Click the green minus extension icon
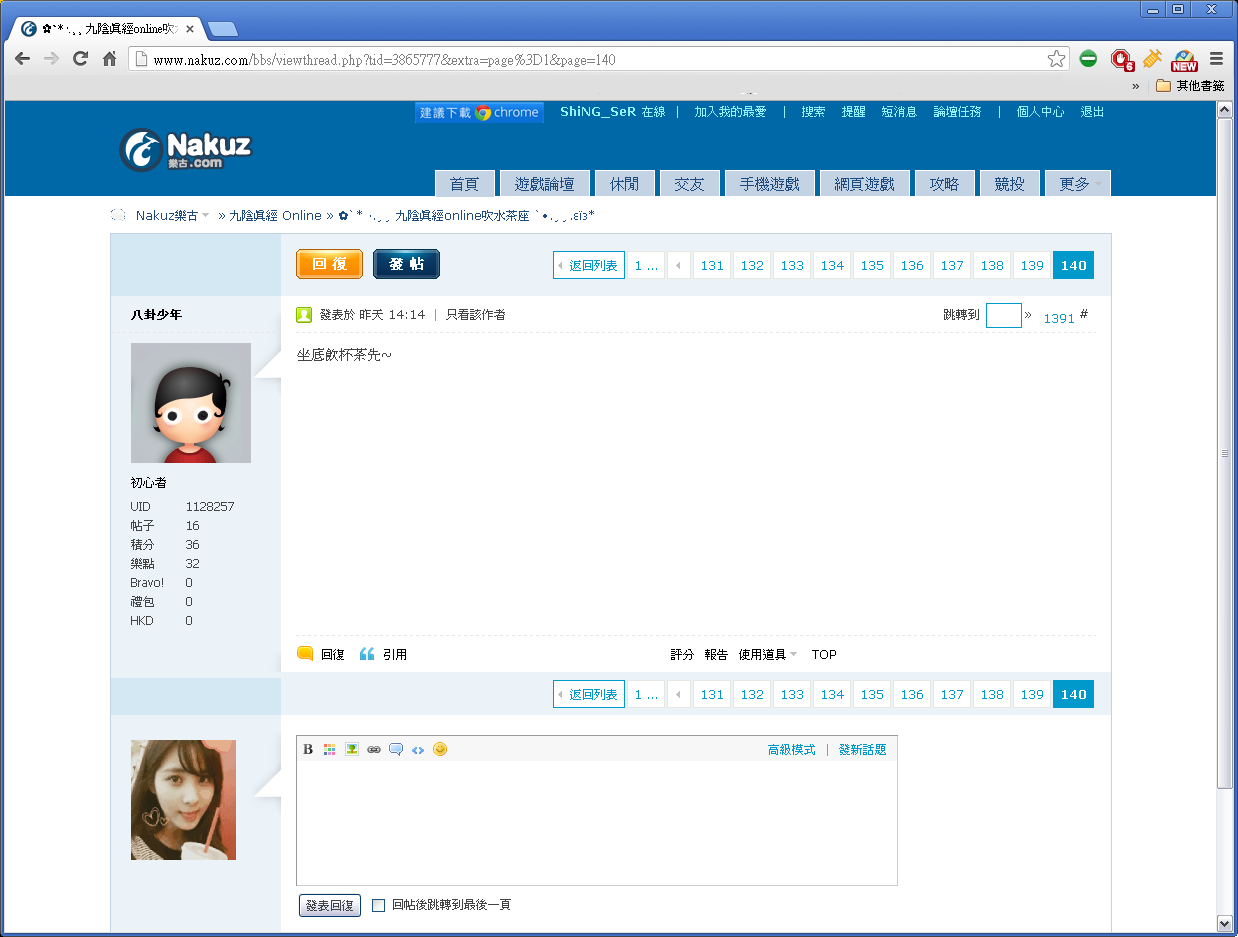This screenshot has width=1238, height=937. (x=1089, y=59)
